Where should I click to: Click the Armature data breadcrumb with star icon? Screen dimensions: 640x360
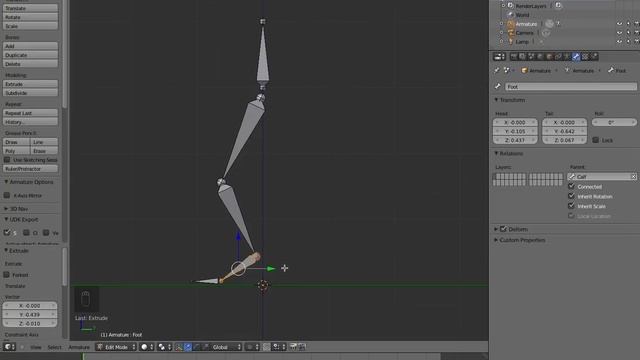pos(579,70)
